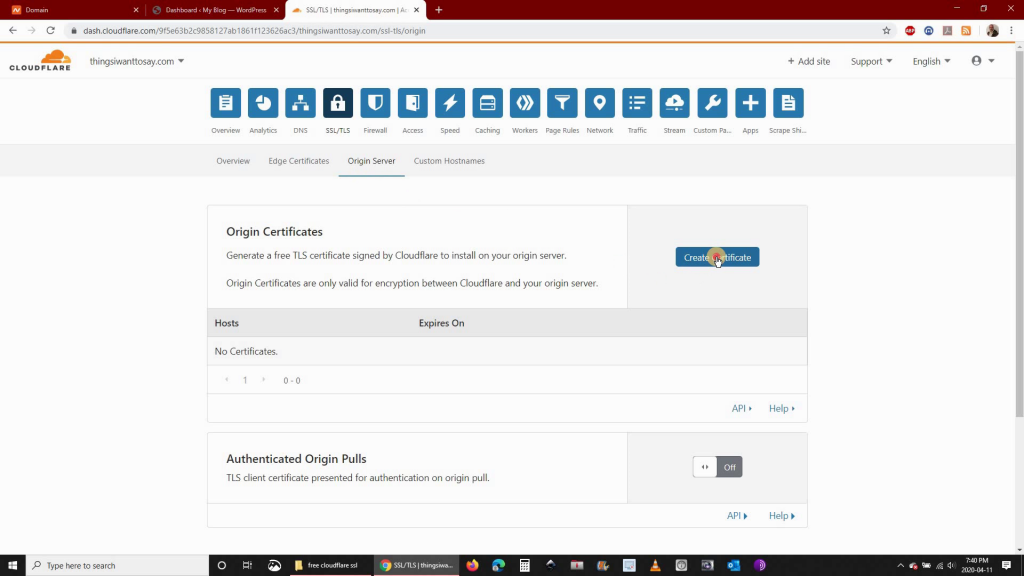Screen dimensions: 1024x576
Task: Click the Hosts column header
Action: coord(227,323)
